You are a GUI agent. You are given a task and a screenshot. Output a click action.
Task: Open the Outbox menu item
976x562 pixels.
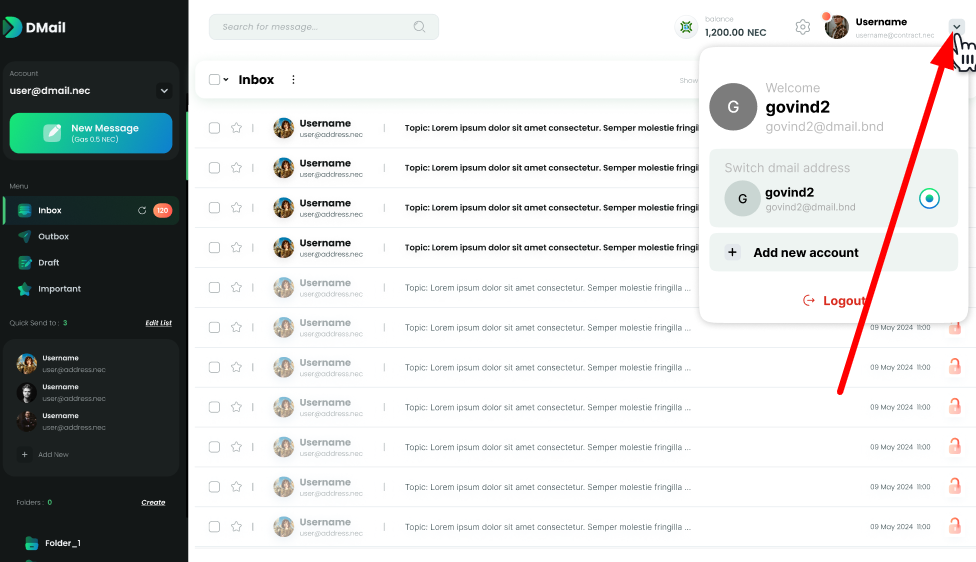(53, 237)
